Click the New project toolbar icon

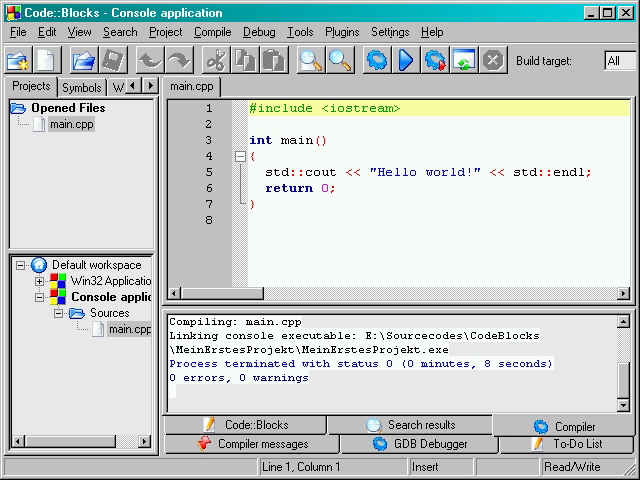[18, 61]
